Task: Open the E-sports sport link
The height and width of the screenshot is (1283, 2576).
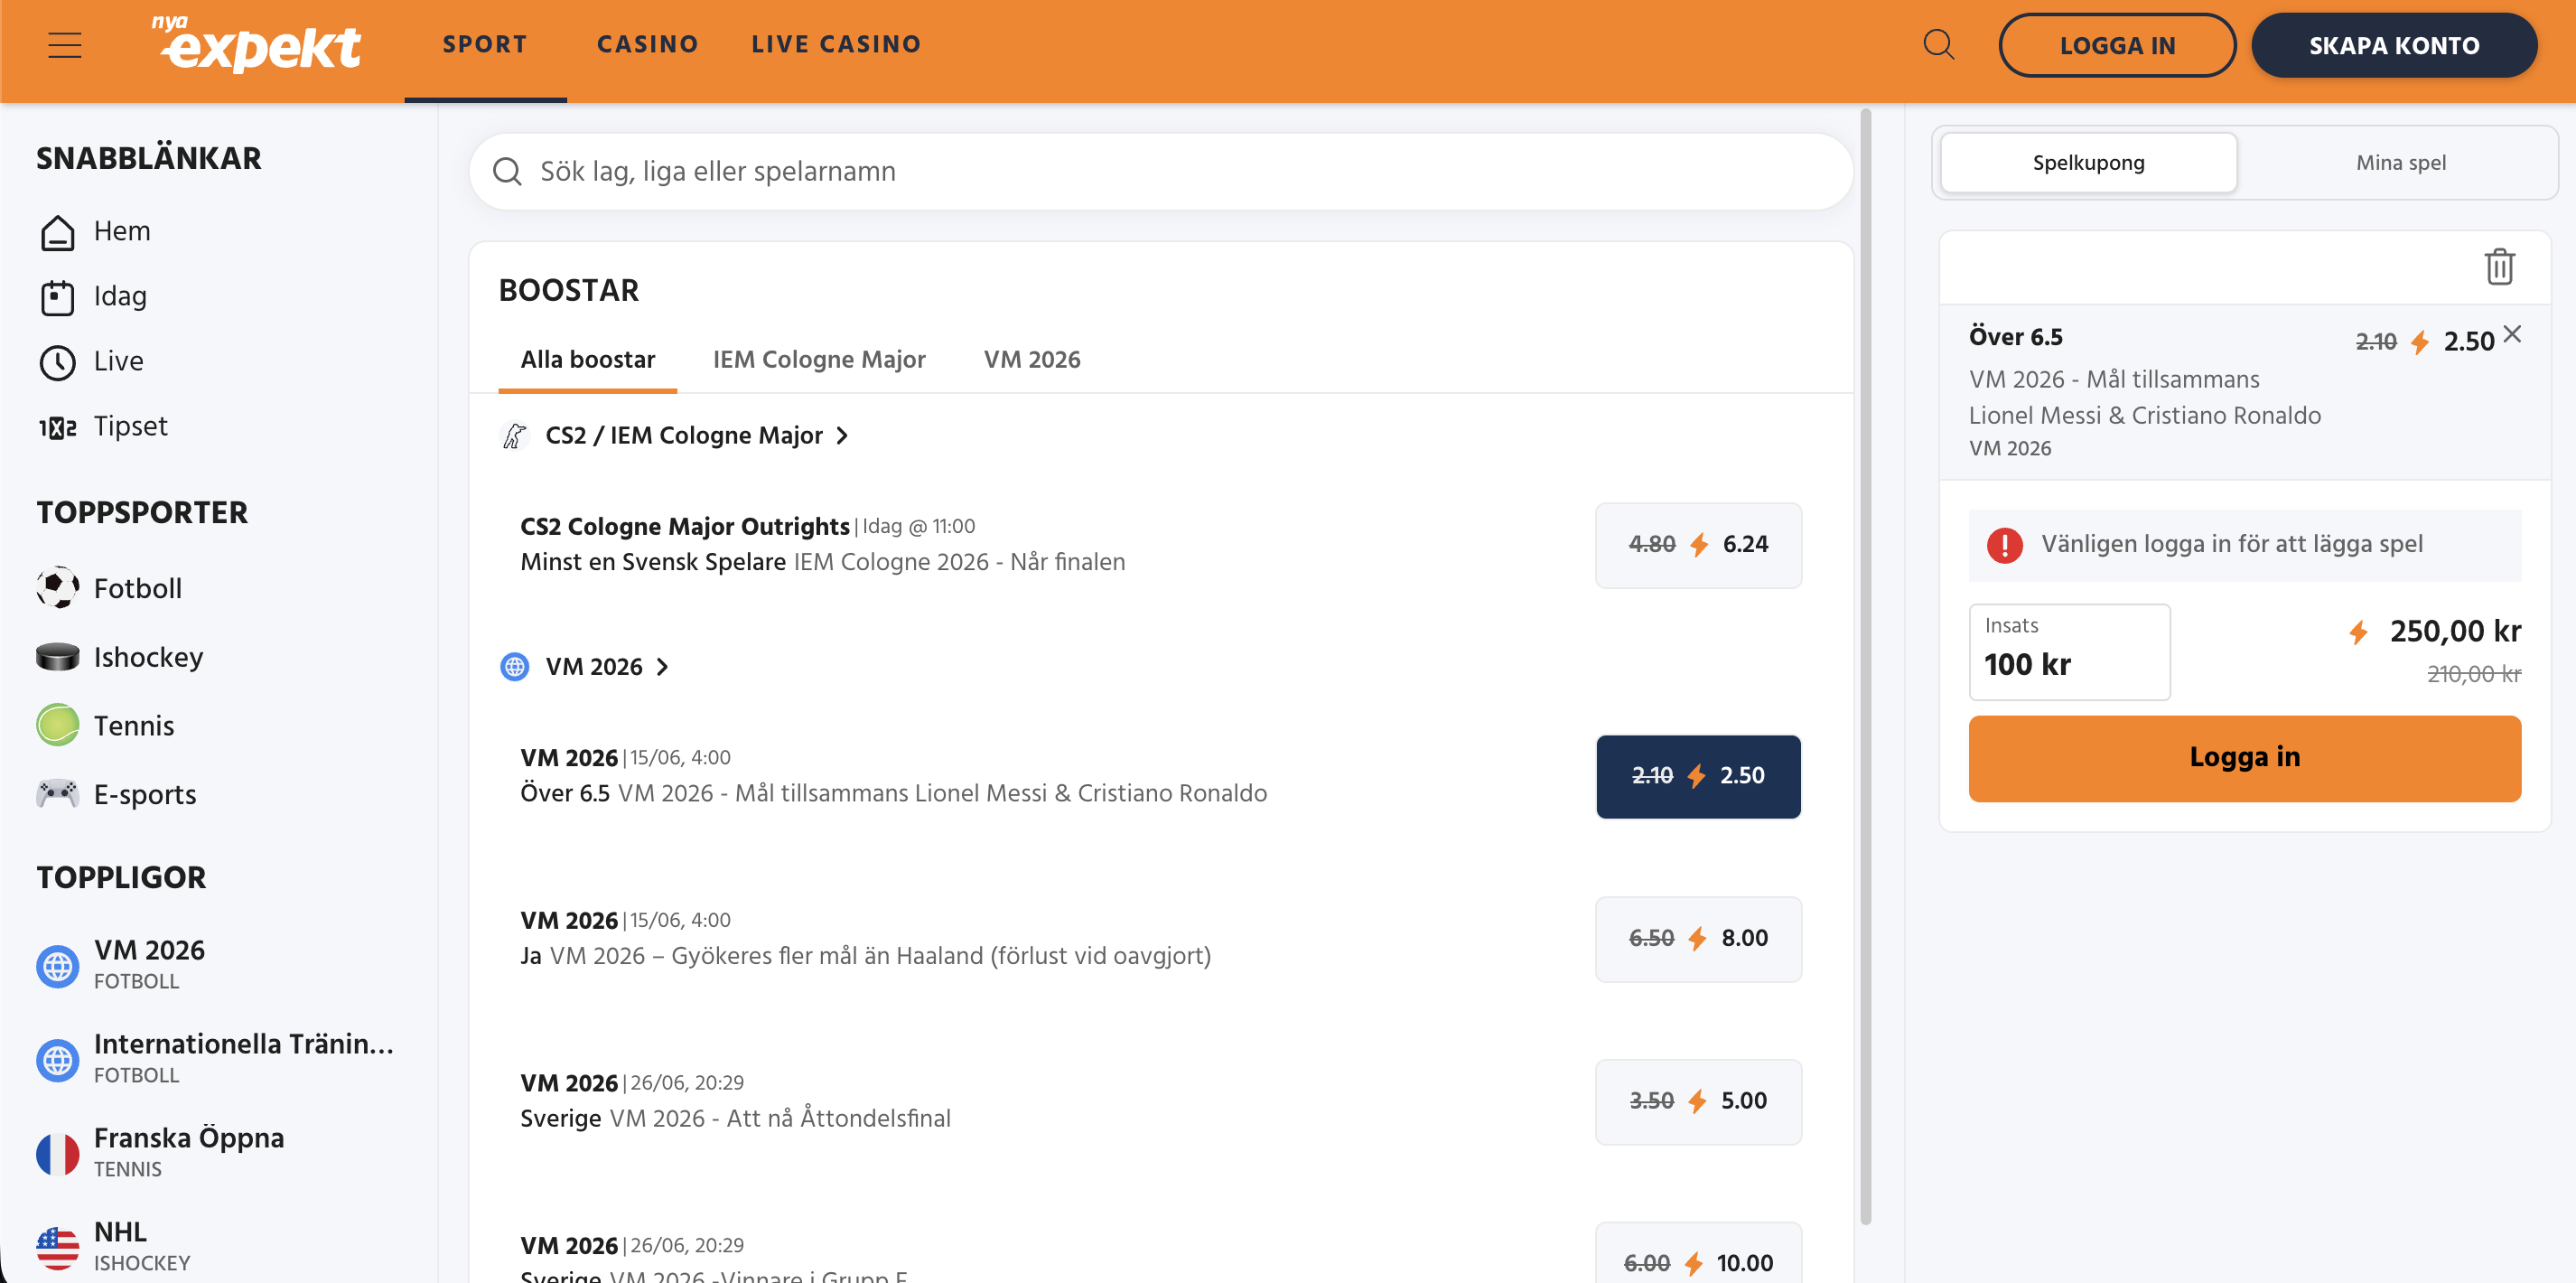Action: click(145, 794)
